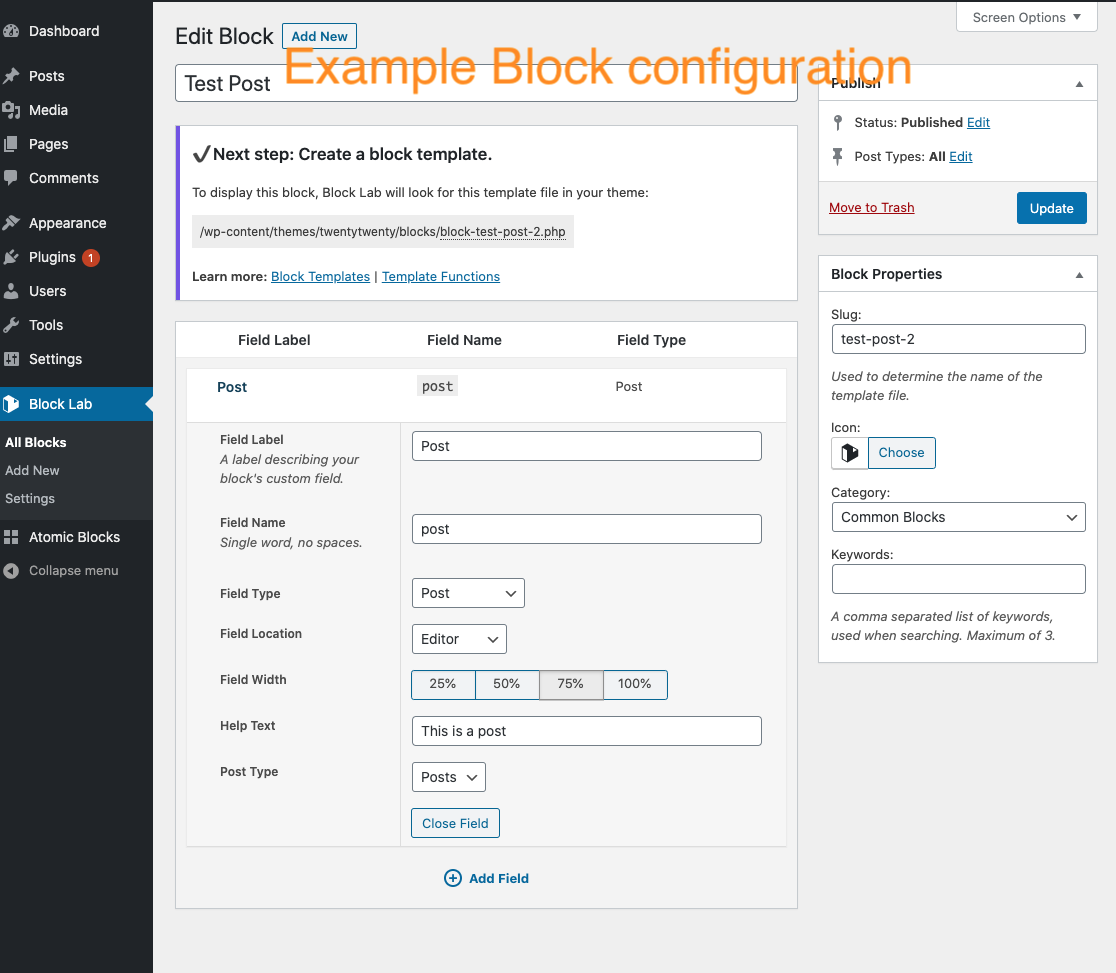Viewport: 1116px width, 973px height.
Task: Click the block icon next to Choose
Action: (x=848, y=452)
